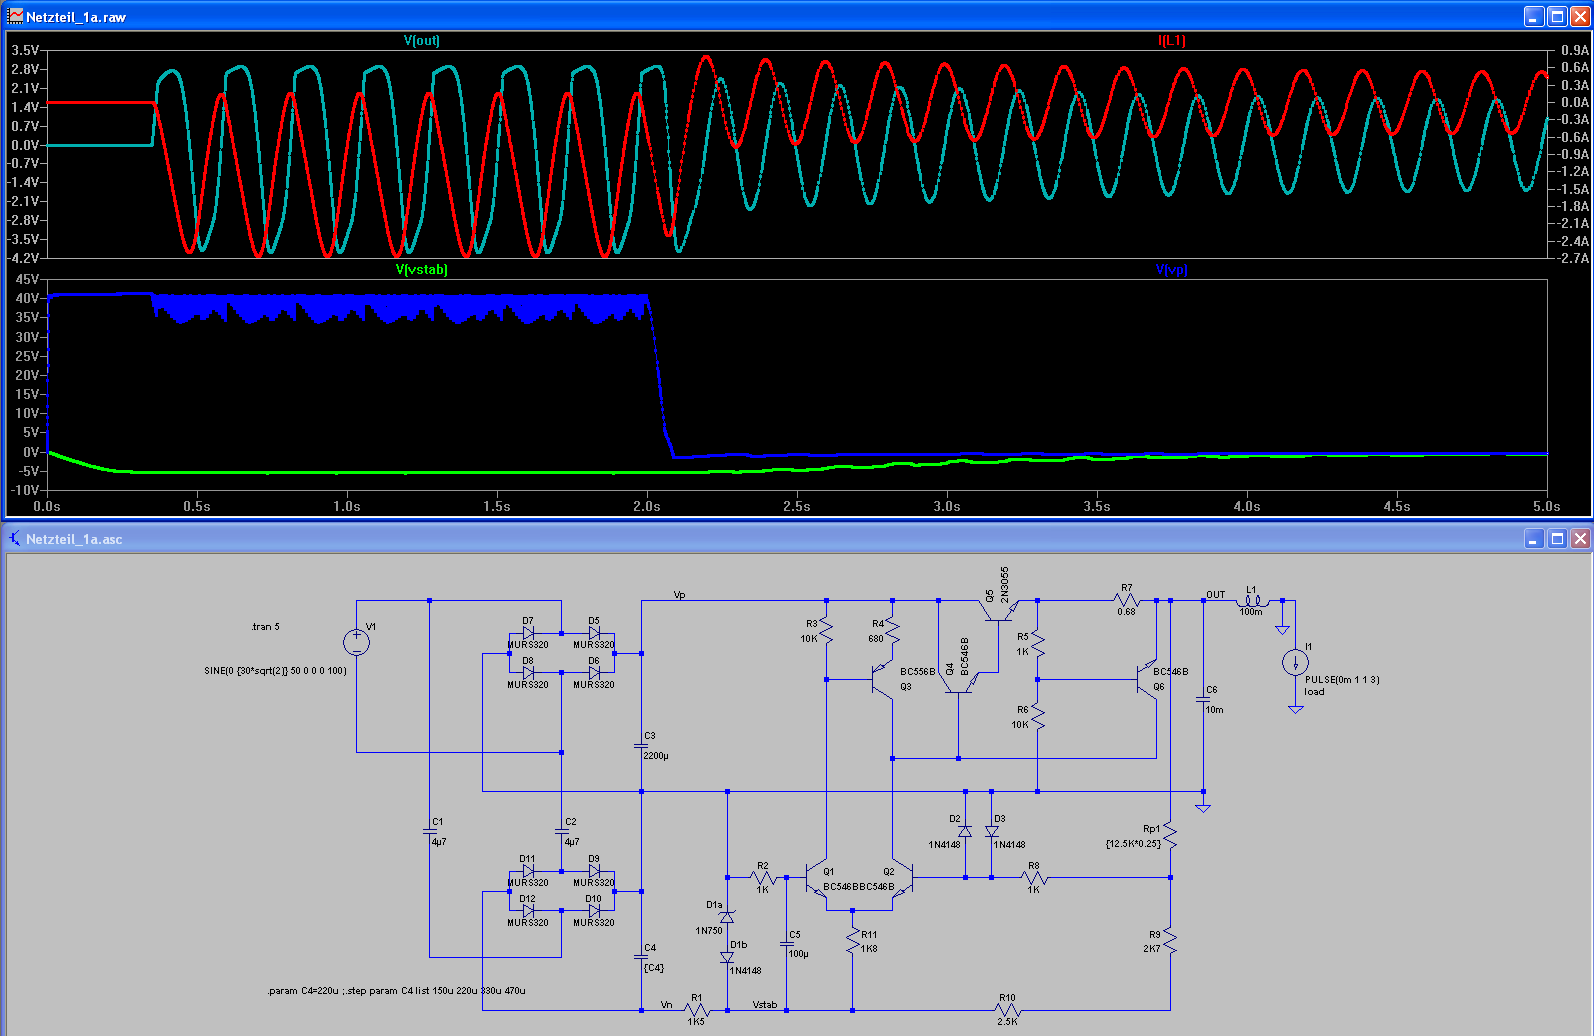The image size is (1594, 1036).
Task: Select resistor R4 680
Action: [892, 631]
